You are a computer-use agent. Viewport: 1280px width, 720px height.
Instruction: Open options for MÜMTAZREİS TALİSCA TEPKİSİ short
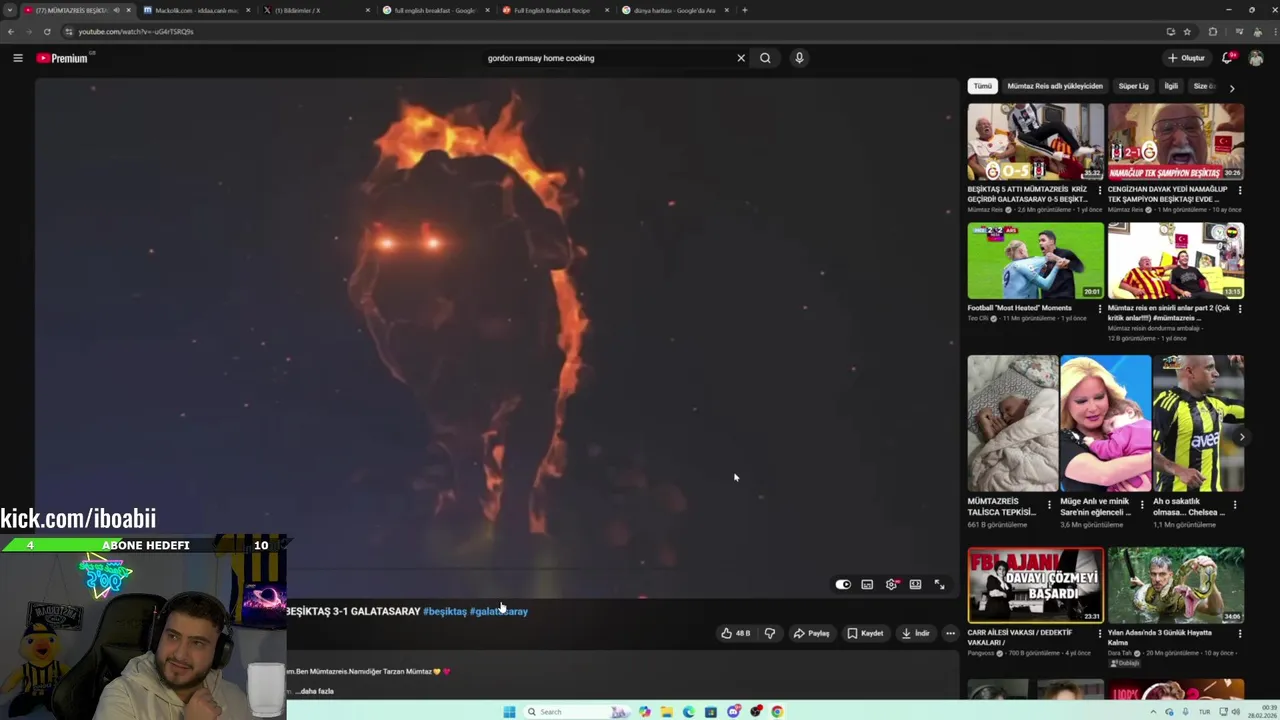pyautogui.click(x=1049, y=505)
